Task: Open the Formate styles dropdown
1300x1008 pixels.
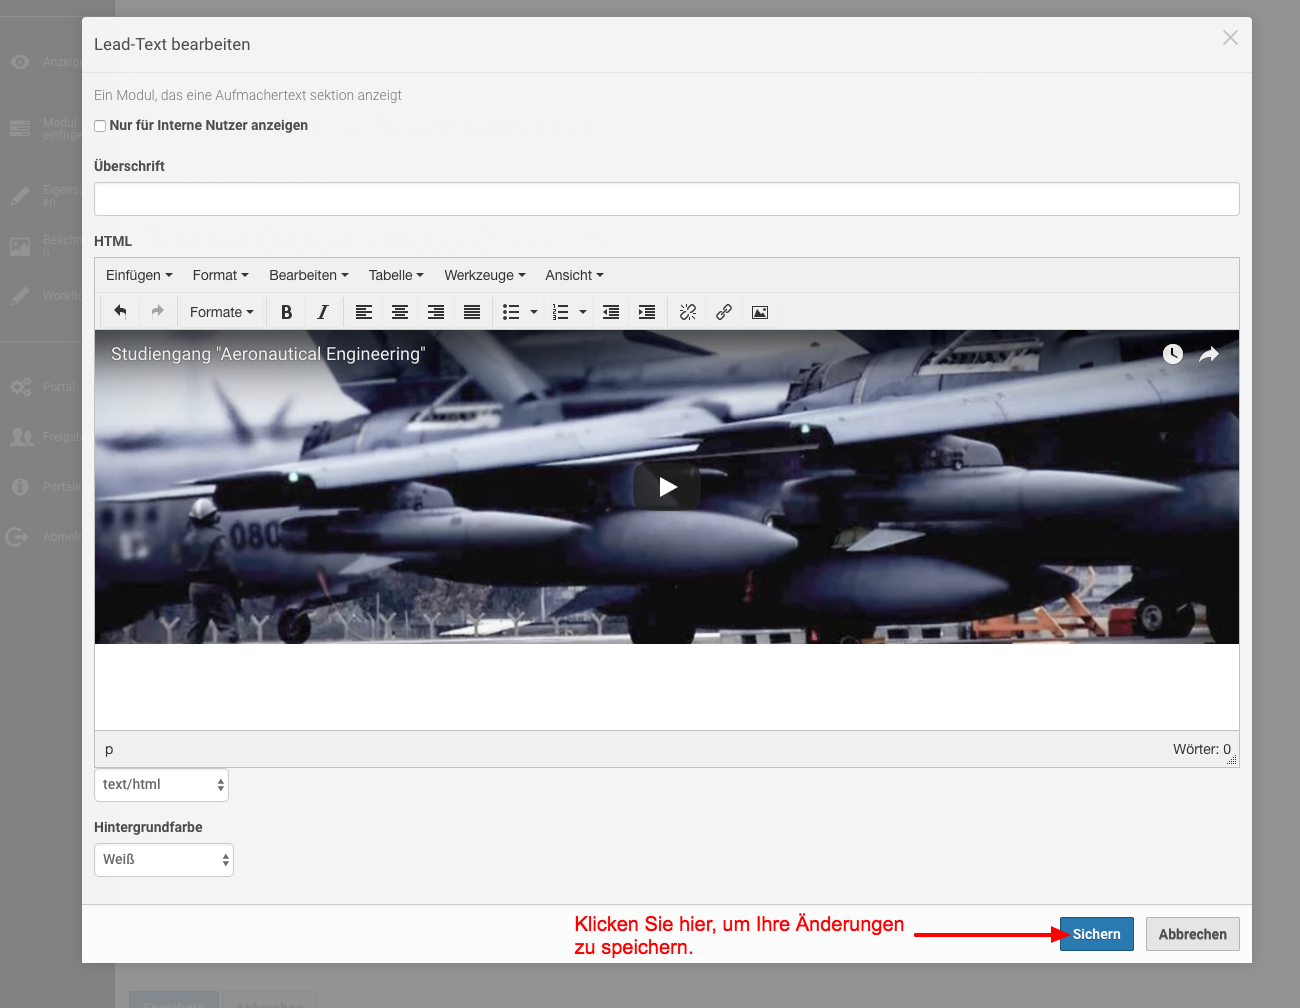Action: pyautogui.click(x=221, y=312)
